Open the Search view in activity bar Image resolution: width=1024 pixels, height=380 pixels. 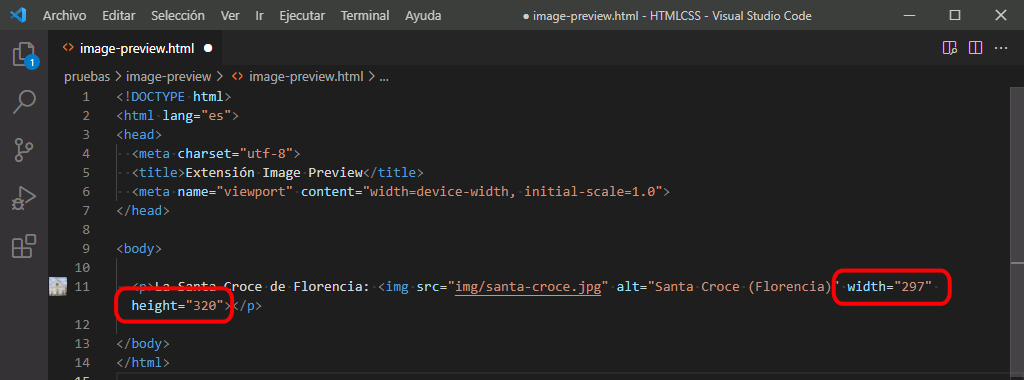[x=24, y=103]
